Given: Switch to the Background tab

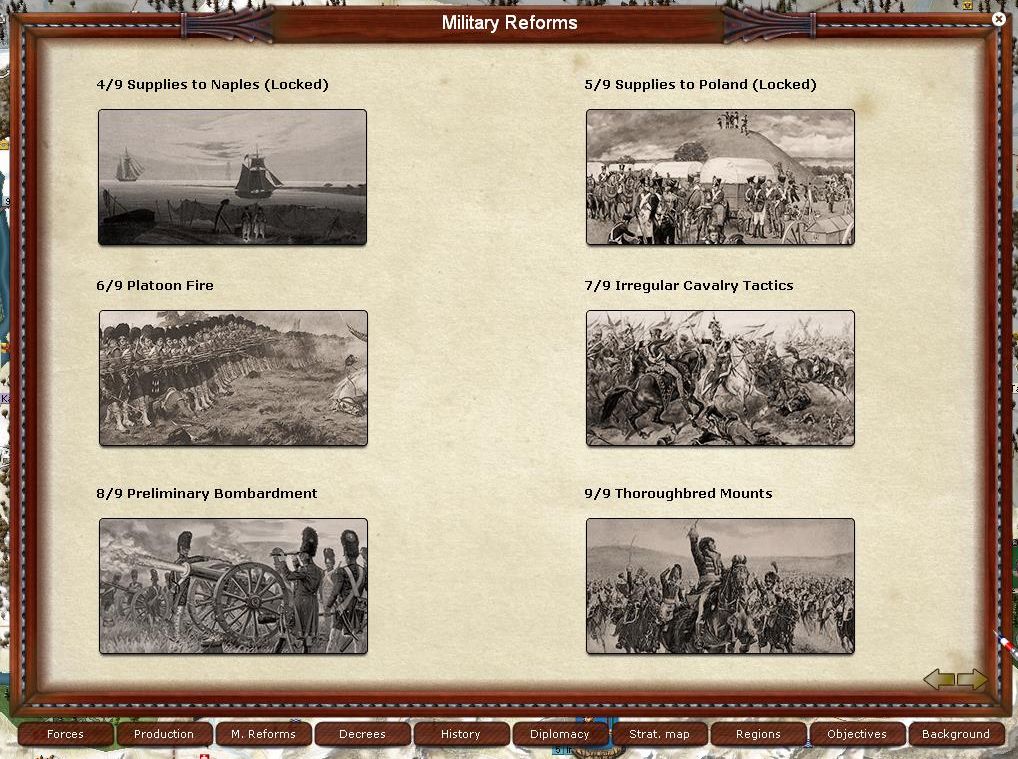Looking at the screenshot, I should click(x=955, y=734).
